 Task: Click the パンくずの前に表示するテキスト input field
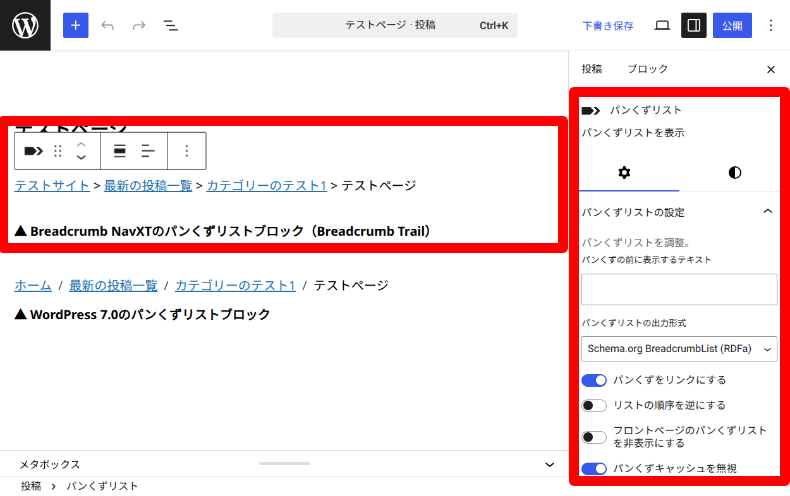679,289
